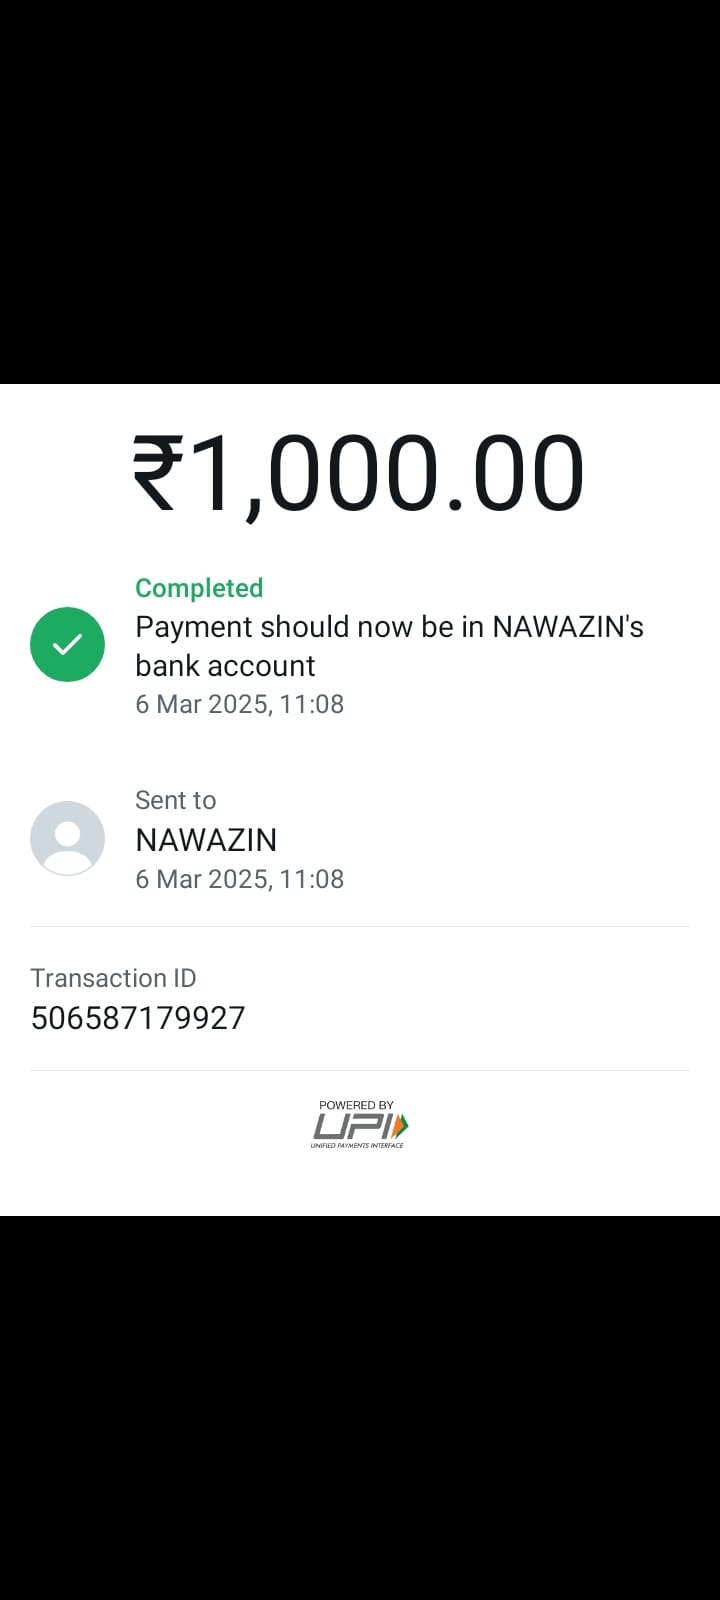Select transaction number 506587179927
720x1600 pixels.
point(138,1018)
